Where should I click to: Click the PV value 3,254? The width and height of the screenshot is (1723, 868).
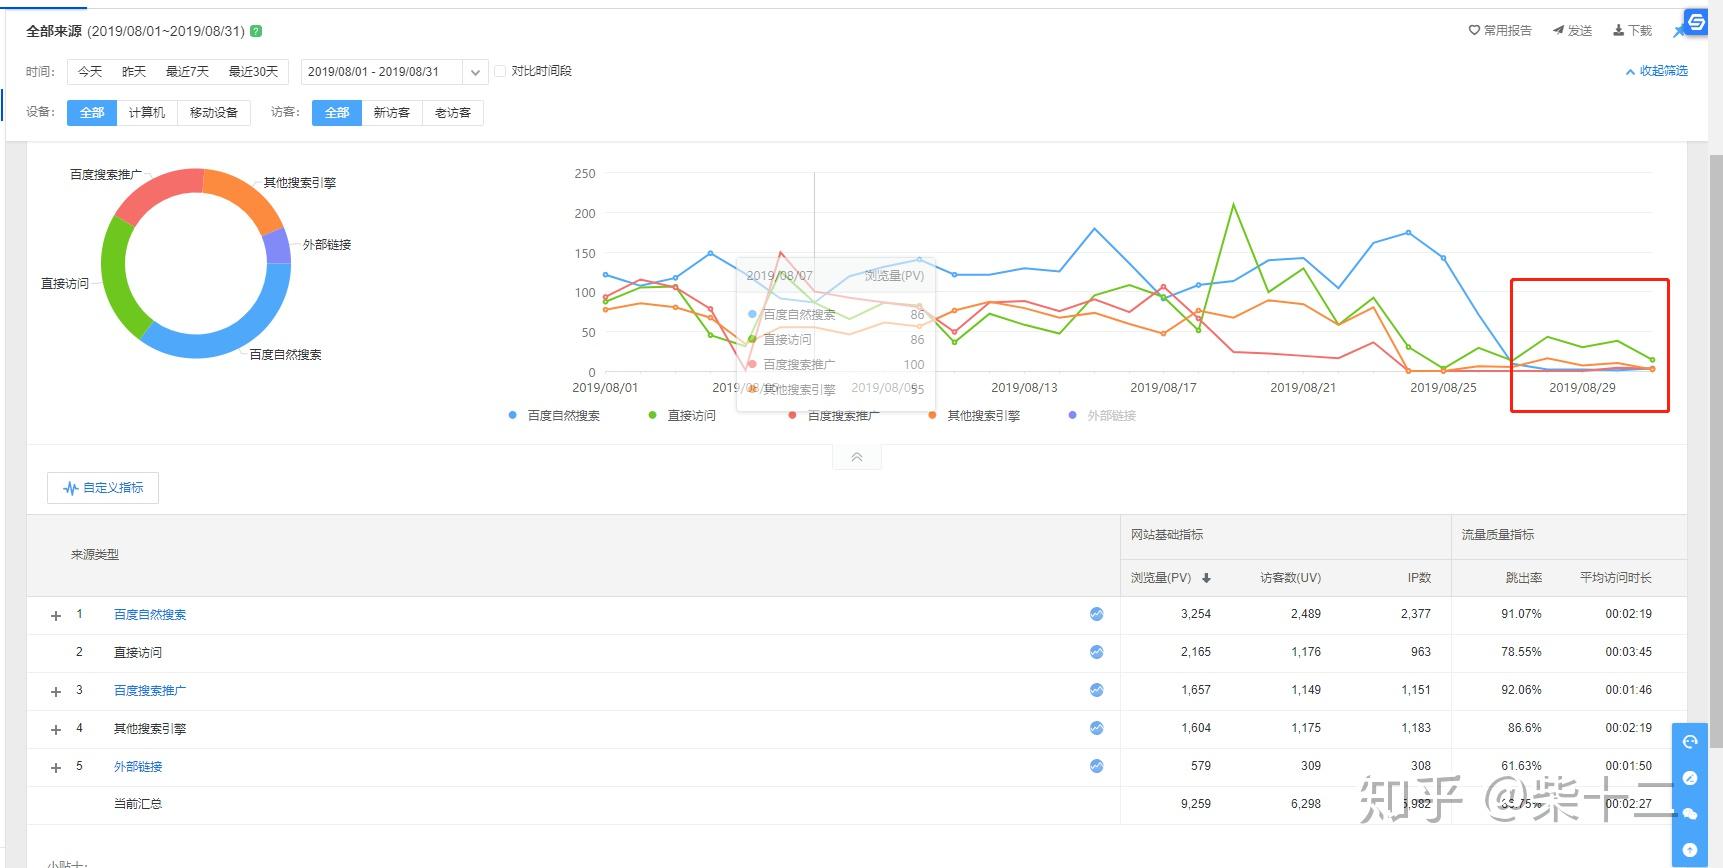tap(1196, 614)
